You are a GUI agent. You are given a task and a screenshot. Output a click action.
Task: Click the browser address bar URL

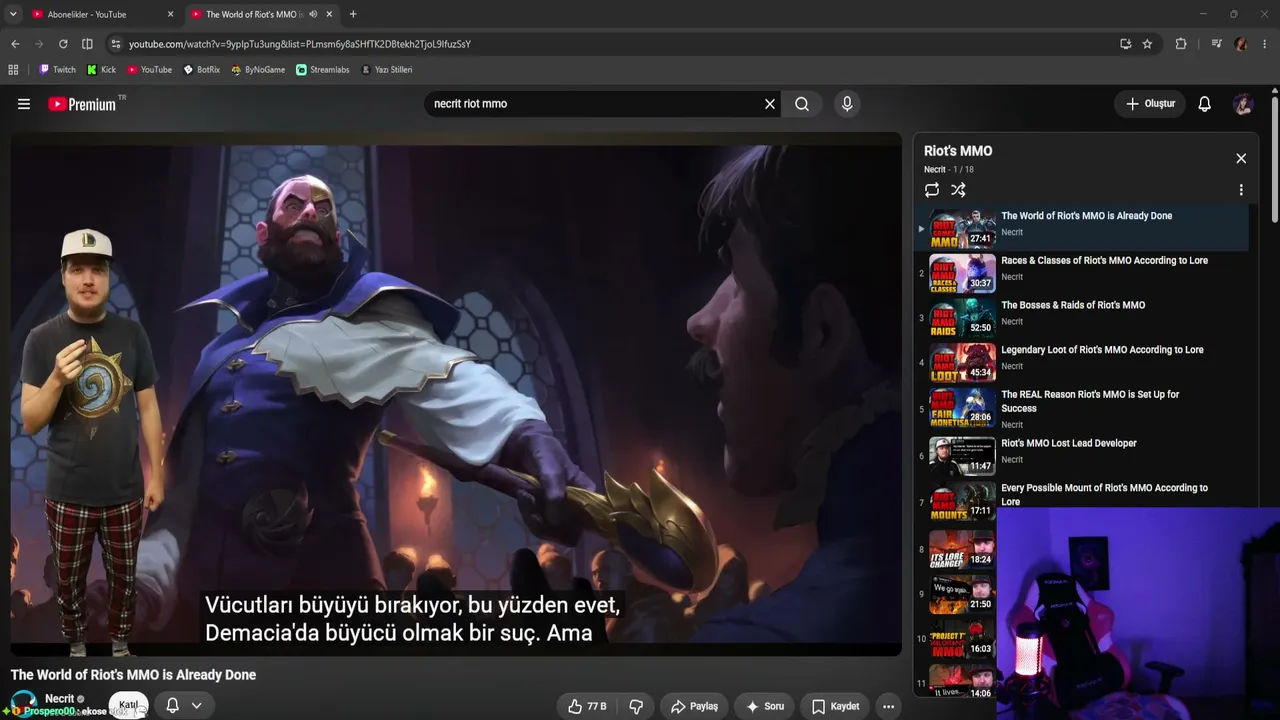[300, 44]
